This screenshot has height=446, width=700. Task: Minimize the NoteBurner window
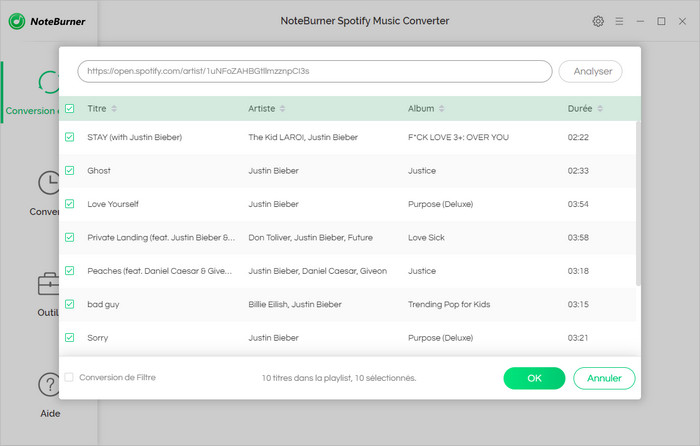[x=640, y=21]
